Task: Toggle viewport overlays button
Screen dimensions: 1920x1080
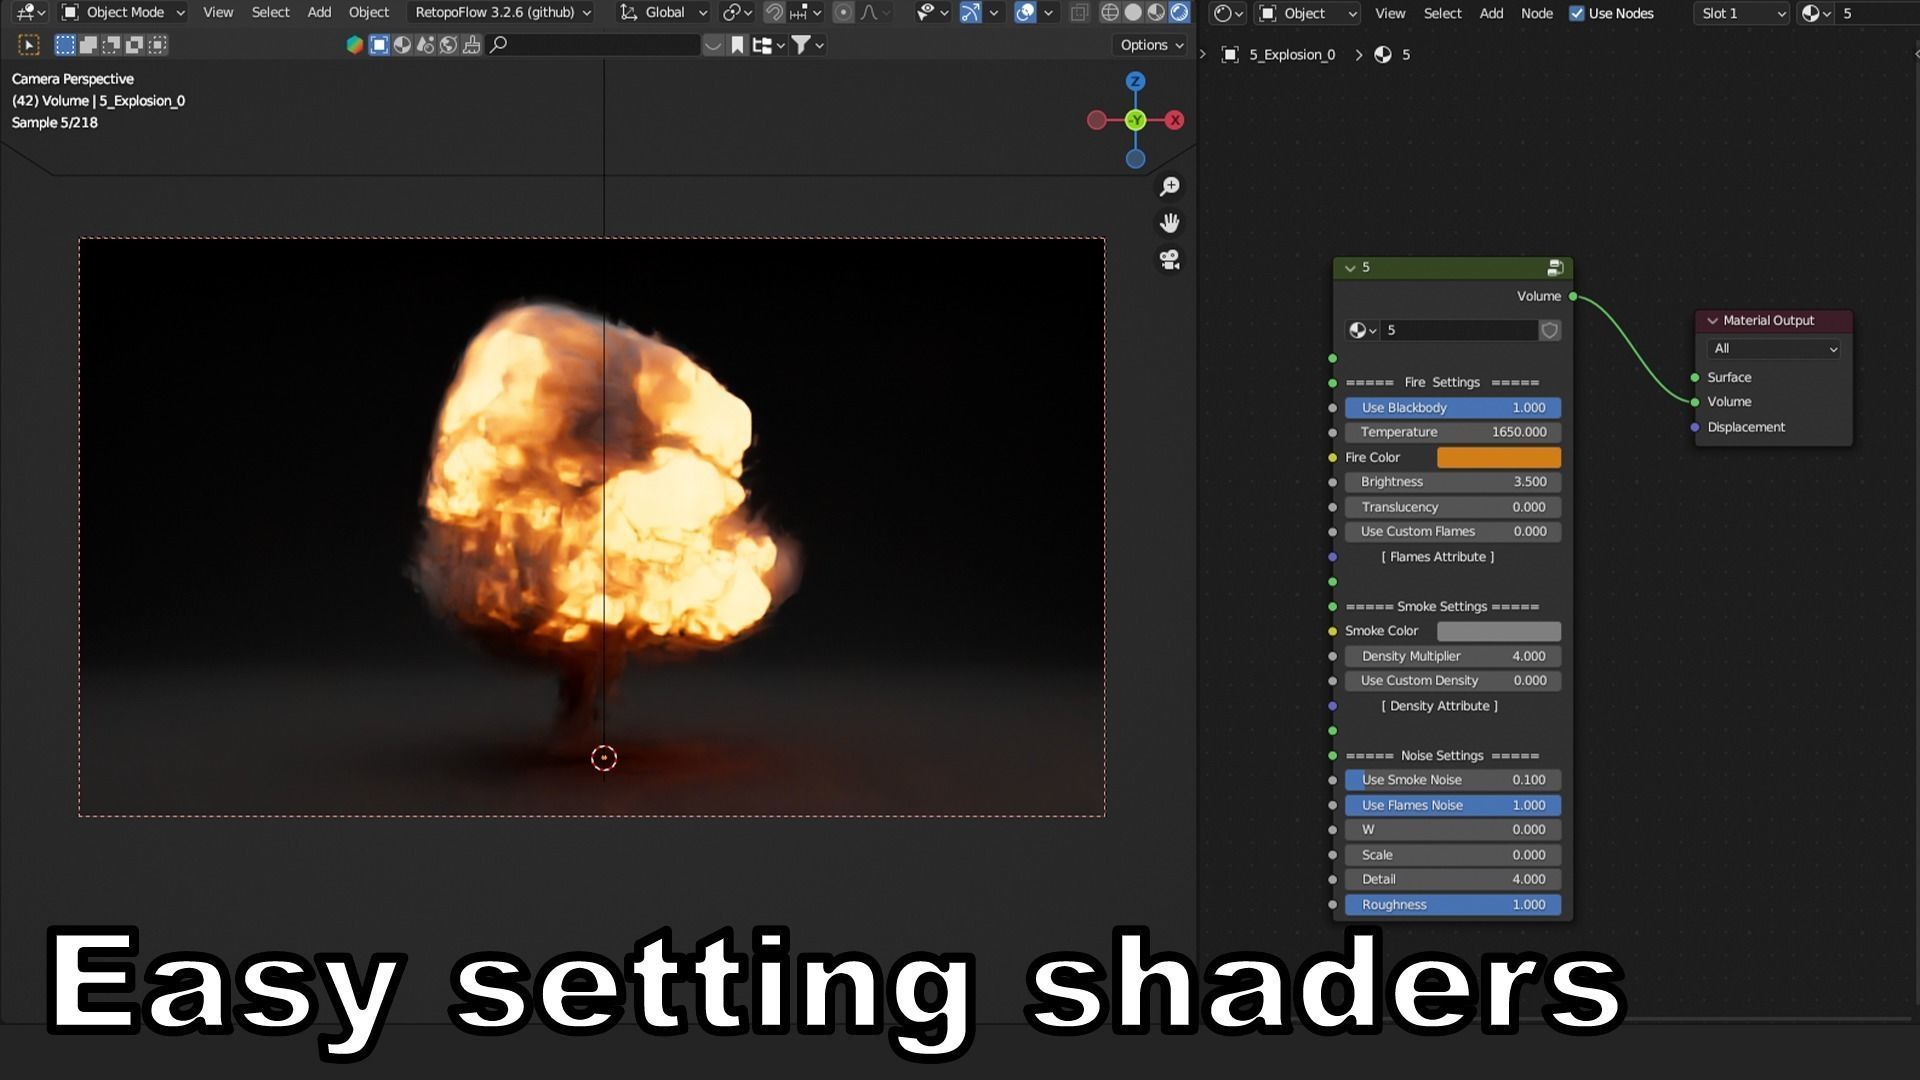Action: click(1025, 13)
